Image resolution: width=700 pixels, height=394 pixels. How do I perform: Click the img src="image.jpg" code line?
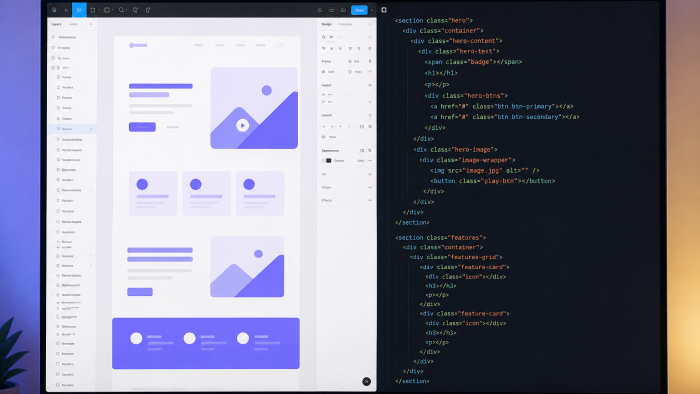coord(485,170)
